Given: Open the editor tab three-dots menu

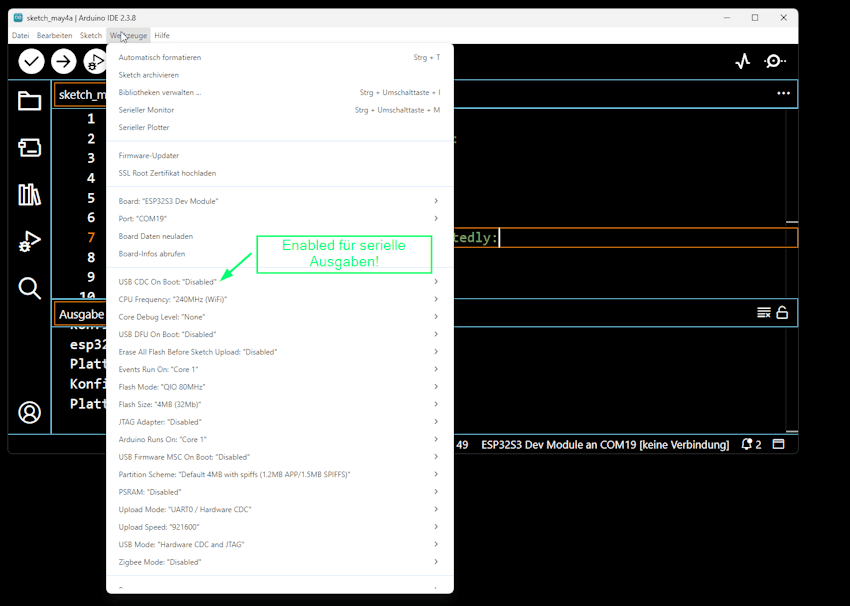Looking at the screenshot, I should (x=783, y=93).
